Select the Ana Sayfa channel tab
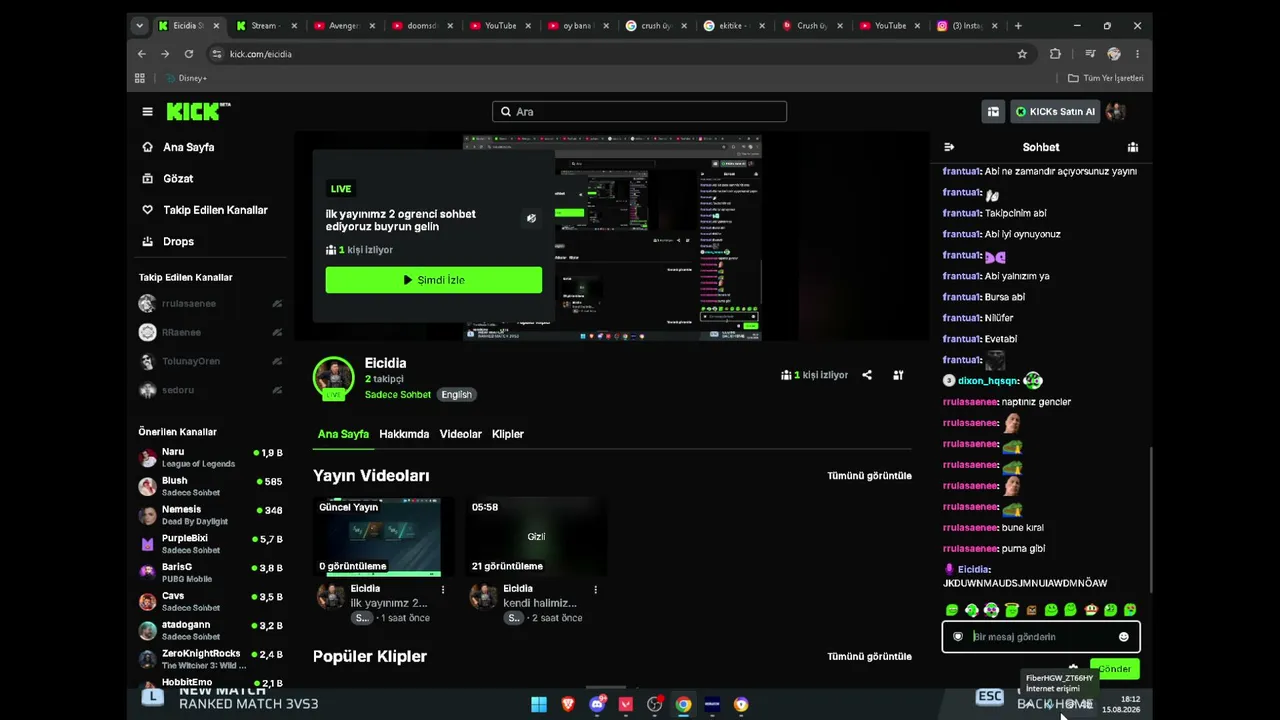The height and width of the screenshot is (720, 1280). (343, 434)
